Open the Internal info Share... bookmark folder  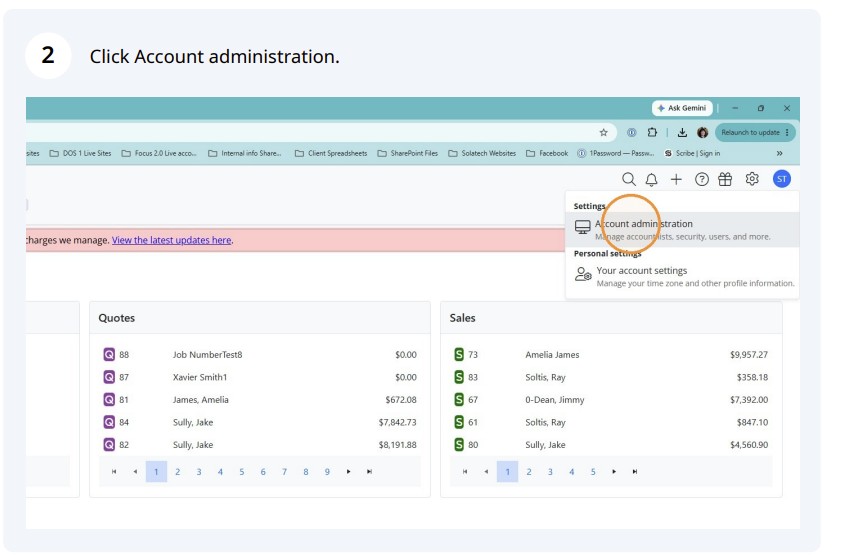[x=245, y=154]
